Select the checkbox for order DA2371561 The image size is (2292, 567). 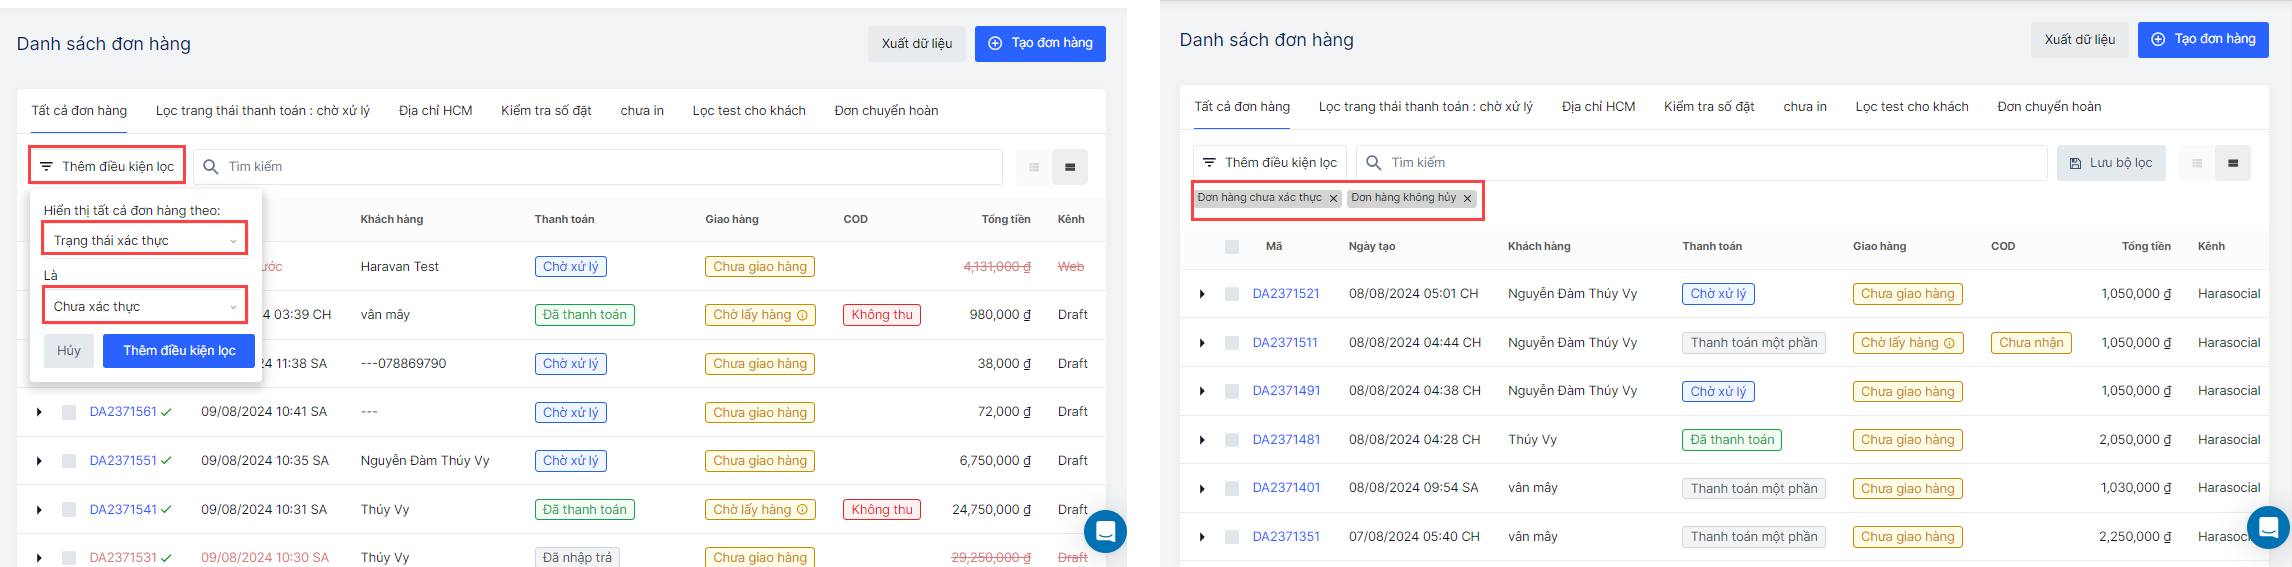[69, 412]
